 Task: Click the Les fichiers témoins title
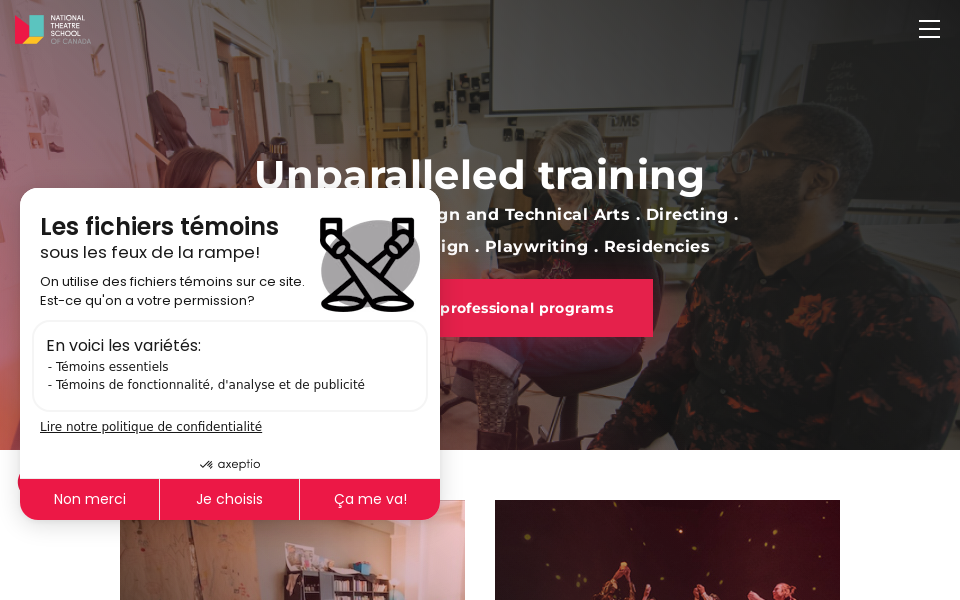pyautogui.click(x=159, y=227)
